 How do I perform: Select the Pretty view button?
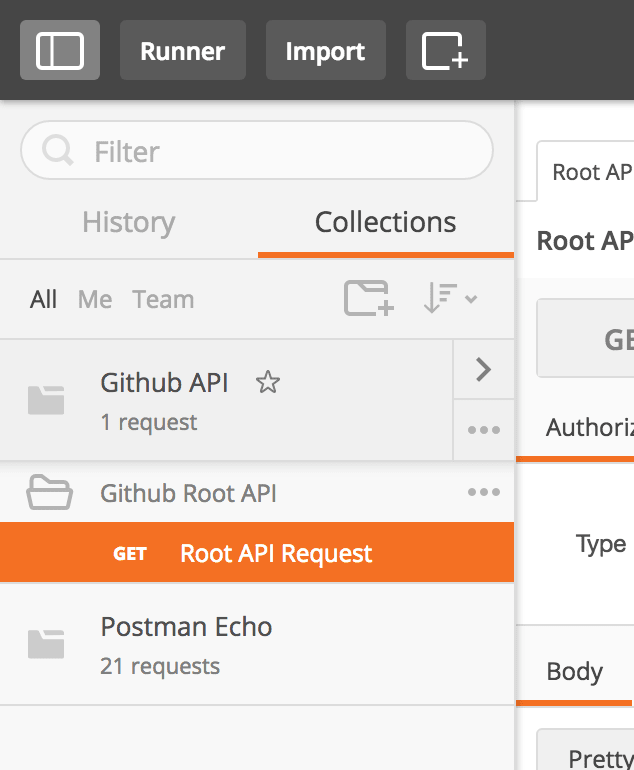pos(586,750)
